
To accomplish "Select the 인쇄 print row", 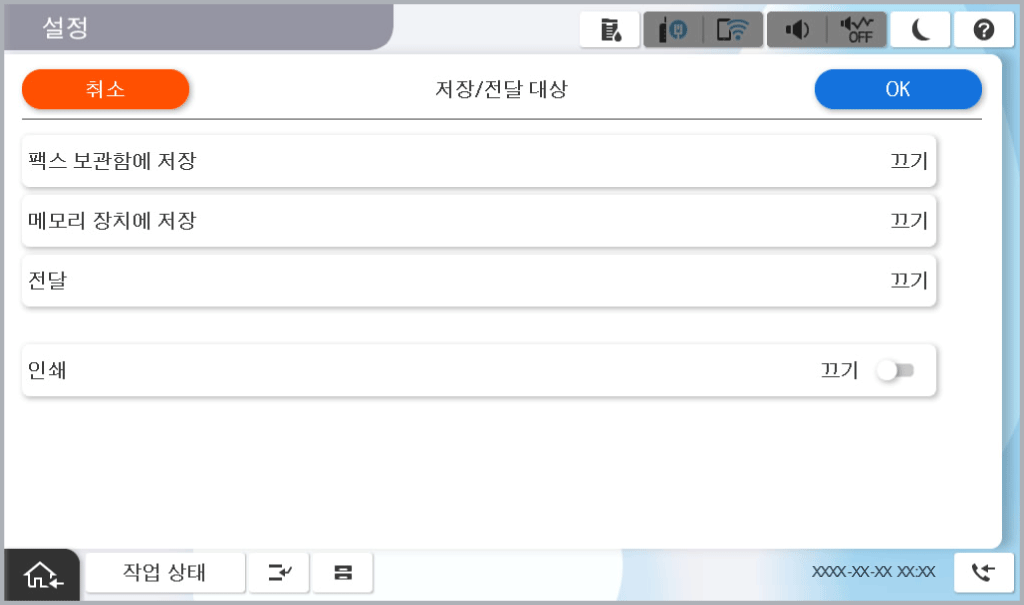I will coord(479,370).
